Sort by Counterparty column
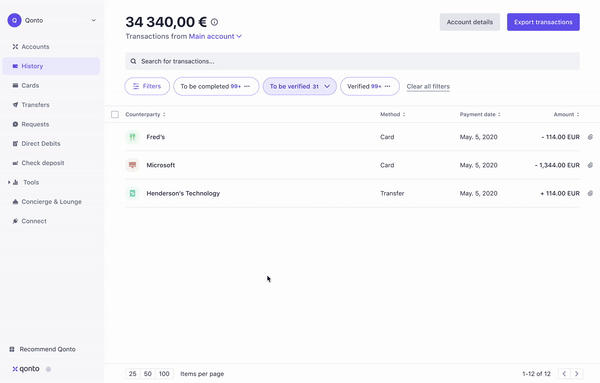Image resolution: width=600 pixels, height=383 pixels. click(145, 114)
